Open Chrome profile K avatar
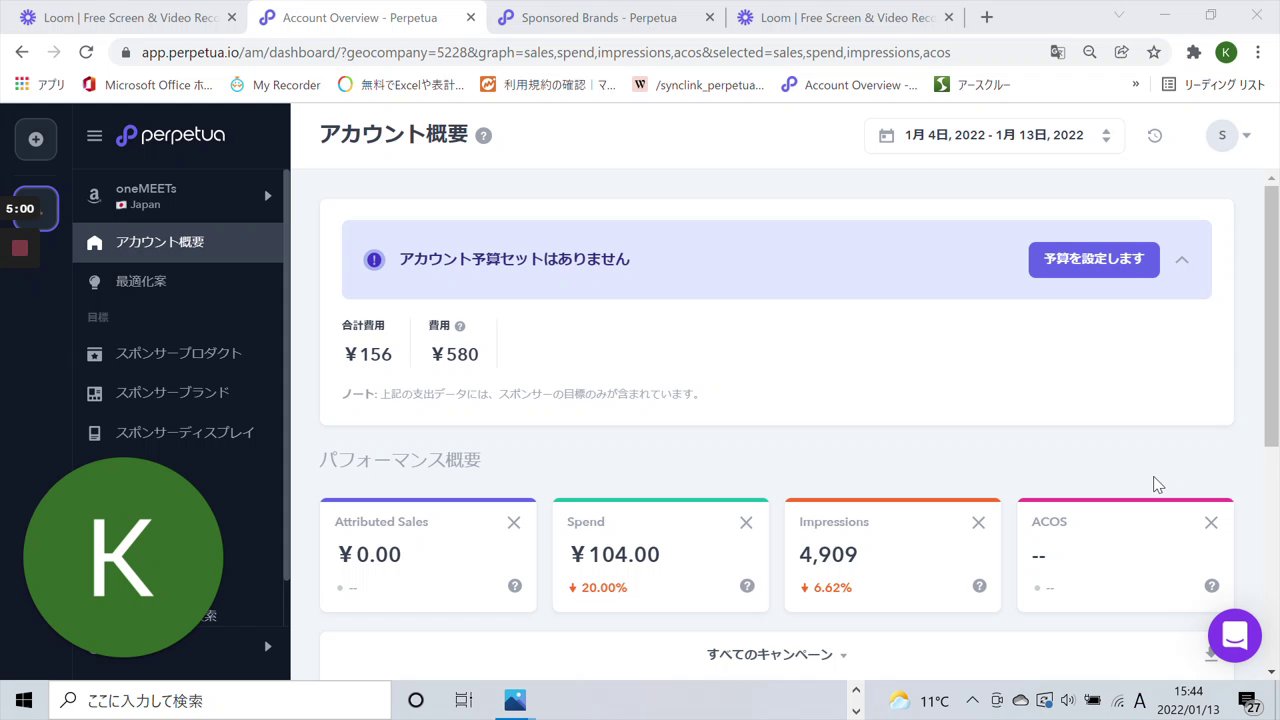The image size is (1280, 720). coord(1226,52)
